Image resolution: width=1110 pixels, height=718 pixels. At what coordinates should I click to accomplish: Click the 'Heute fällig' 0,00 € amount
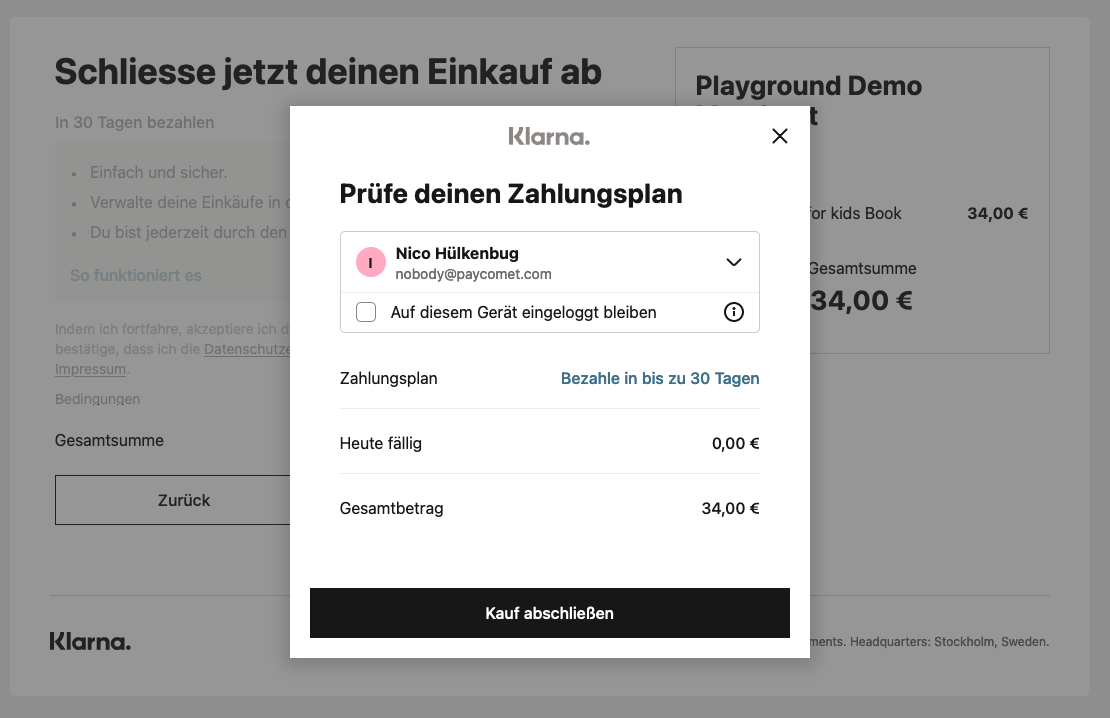(736, 443)
